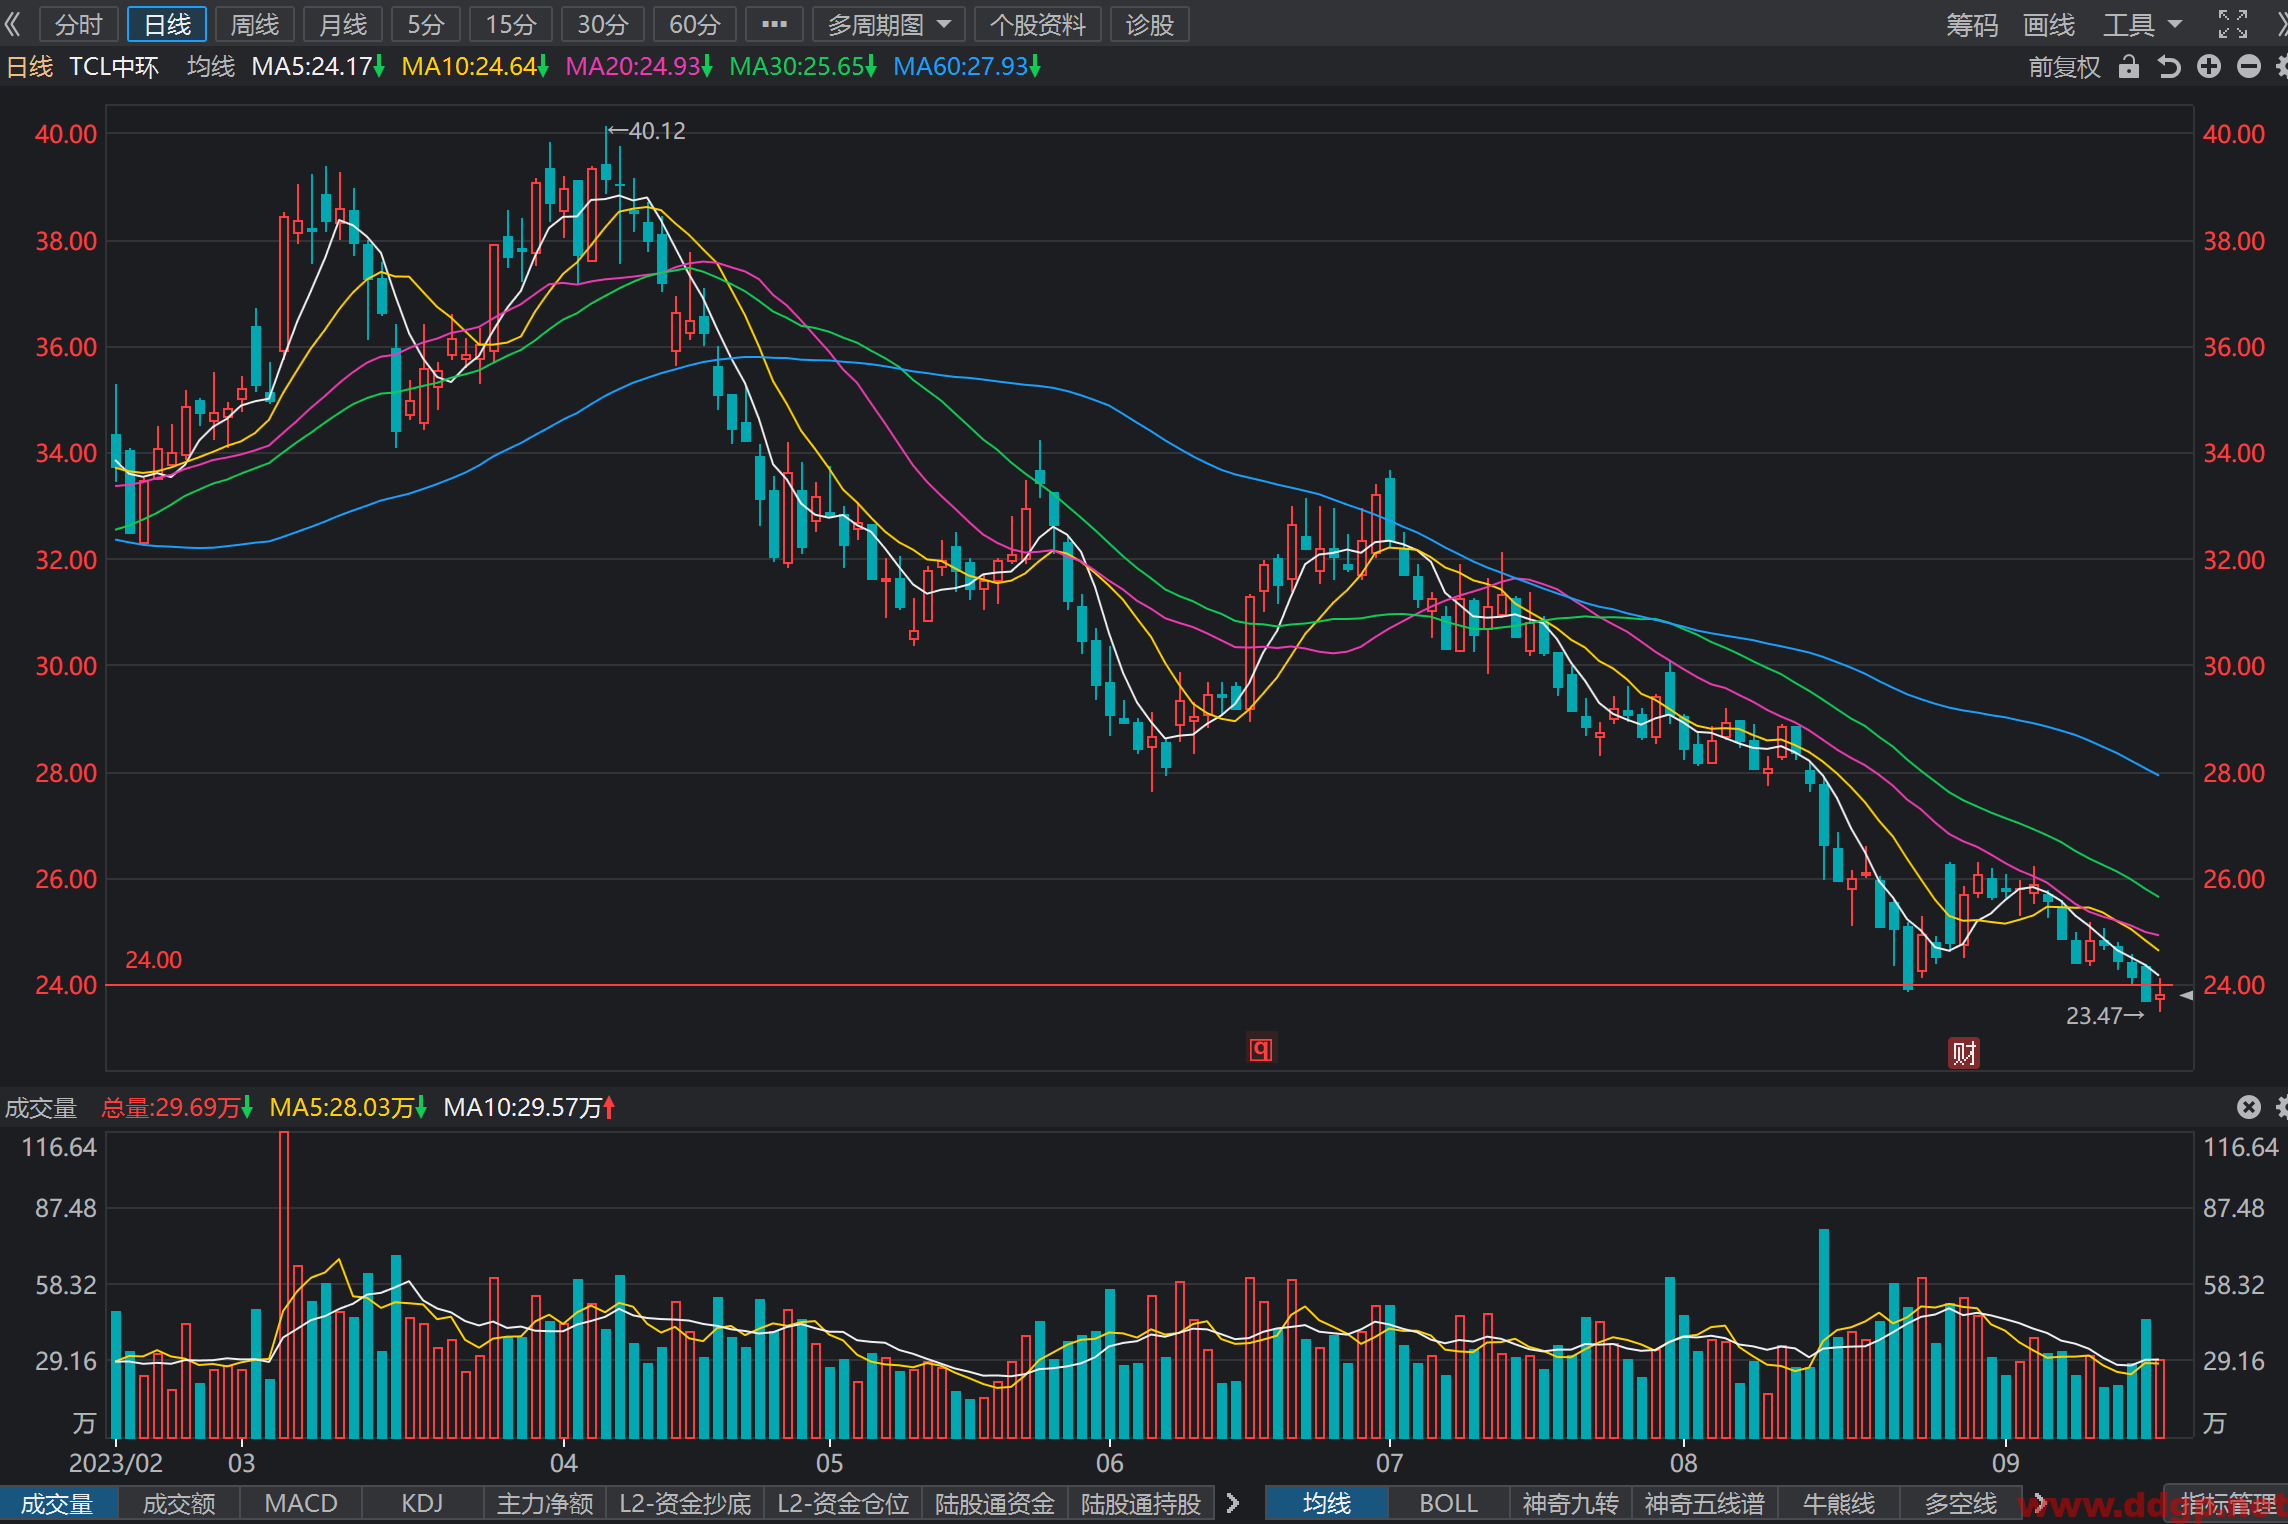Open the 前复权 adjustment setting
The image size is (2288, 1524).
click(x=2064, y=67)
